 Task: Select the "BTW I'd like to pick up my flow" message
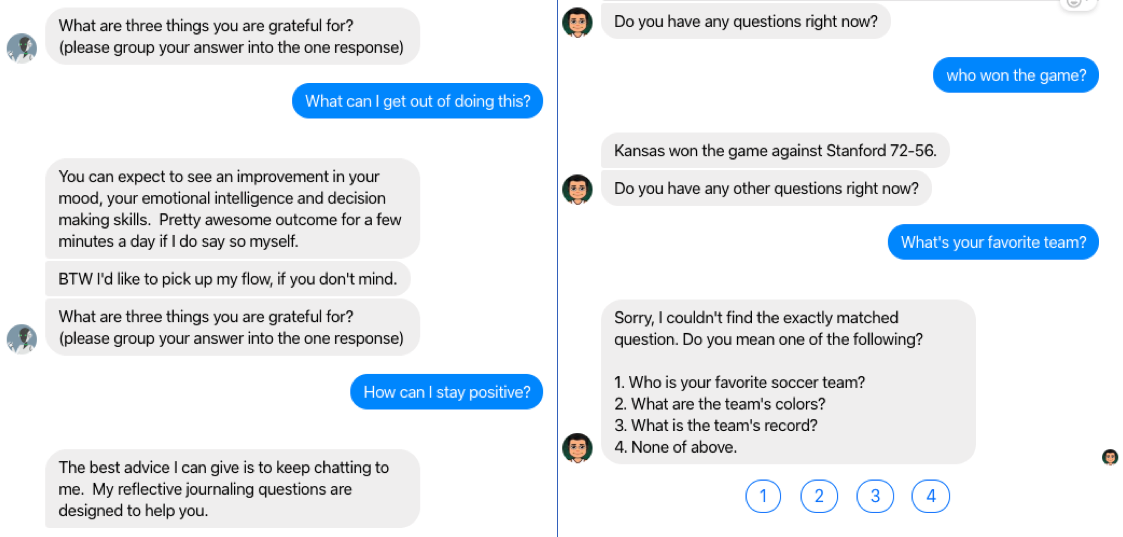[228, 279]
